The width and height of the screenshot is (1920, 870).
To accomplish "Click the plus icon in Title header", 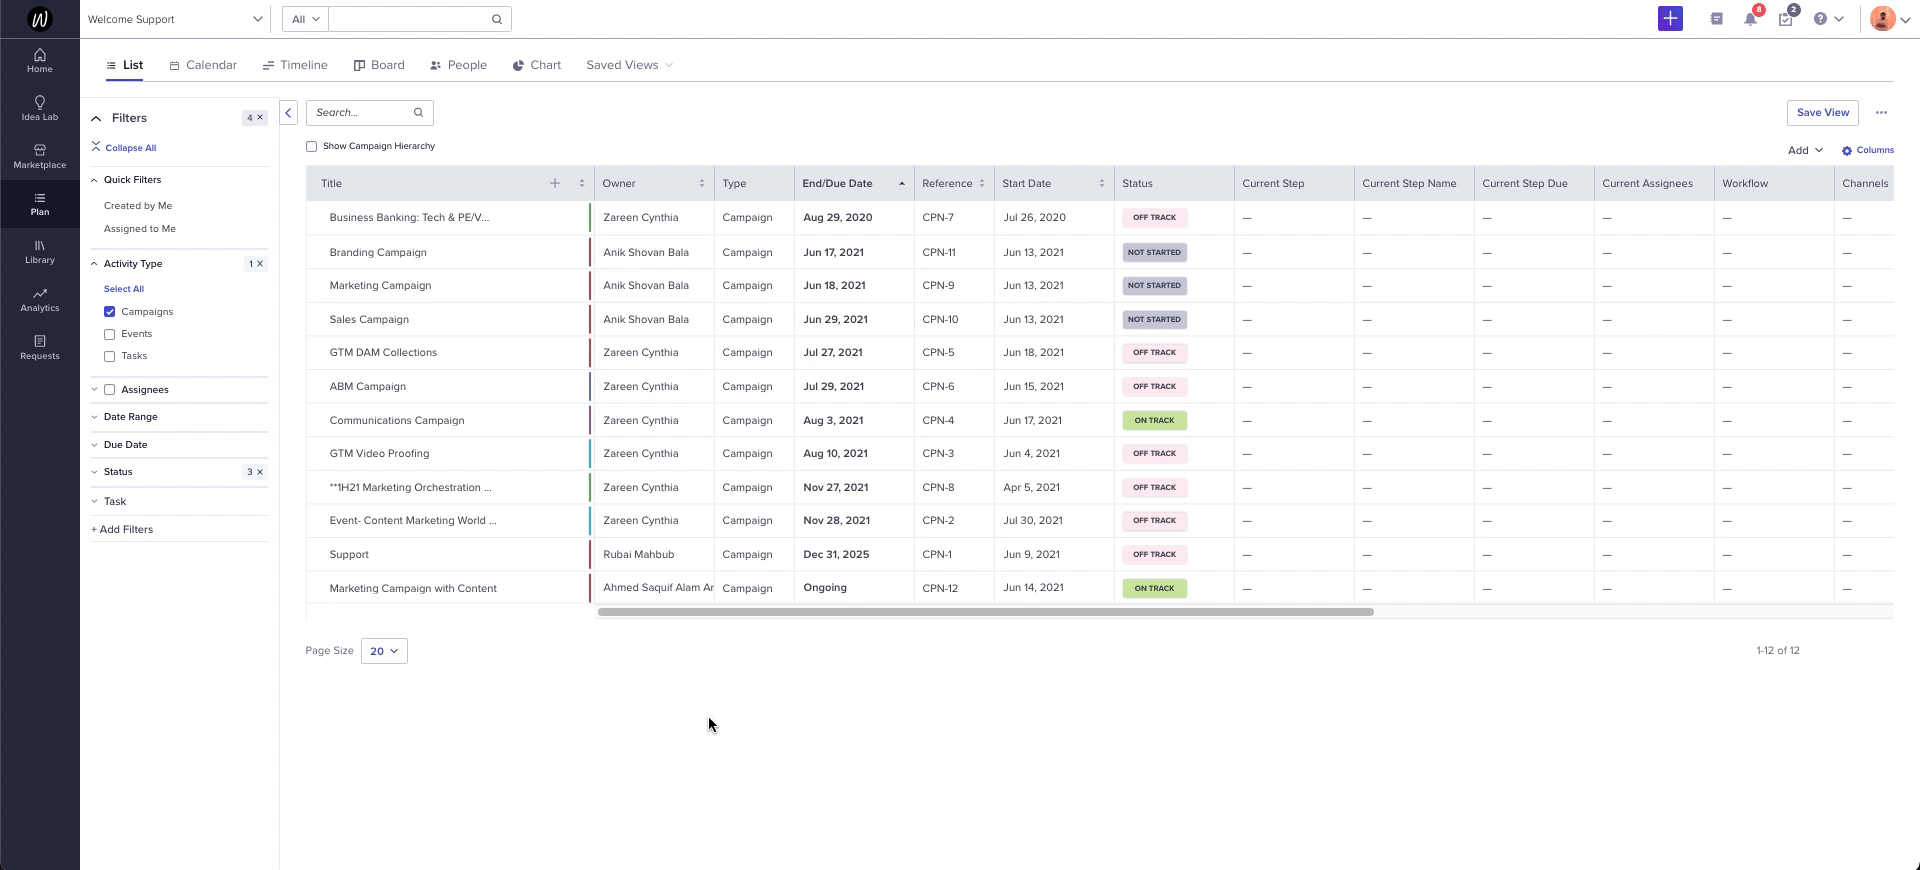I will pos(555,183).
